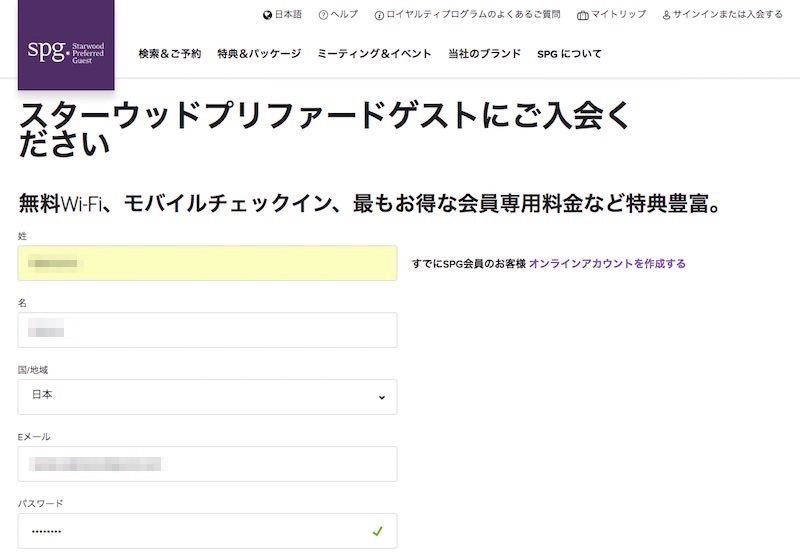This screenshot has width=800, height=555.
Task: Click the globe icon beside 日本語
Action: point(267,15)
